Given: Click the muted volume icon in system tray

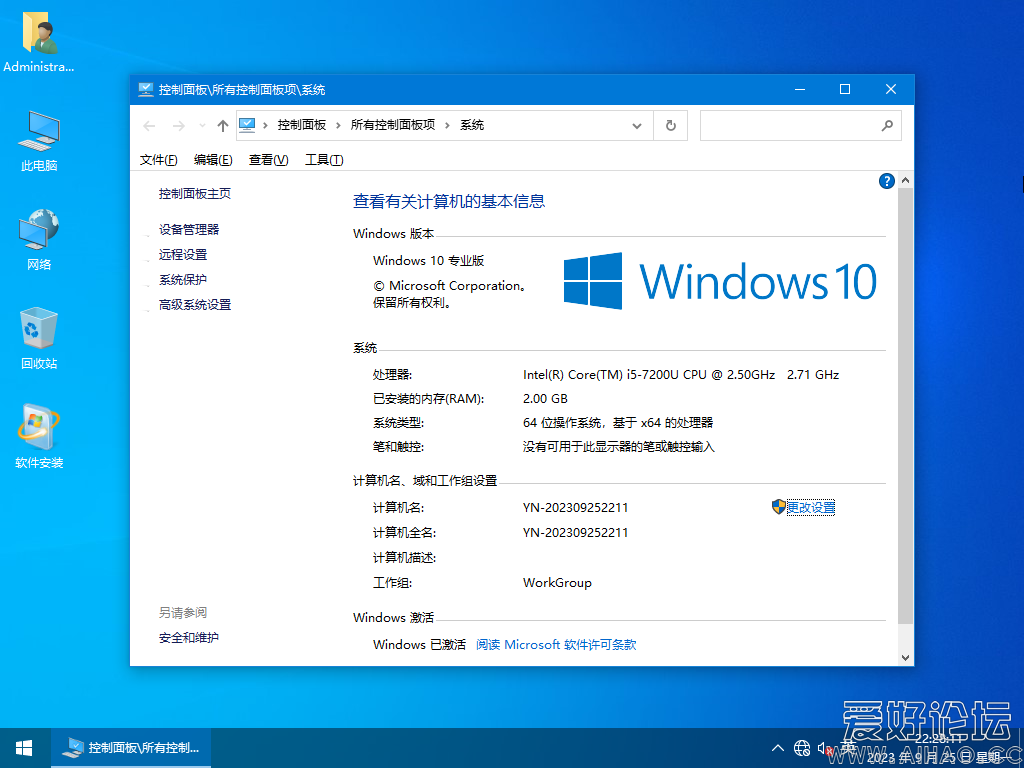Looking at the screenshot, I should coord(826,747).
